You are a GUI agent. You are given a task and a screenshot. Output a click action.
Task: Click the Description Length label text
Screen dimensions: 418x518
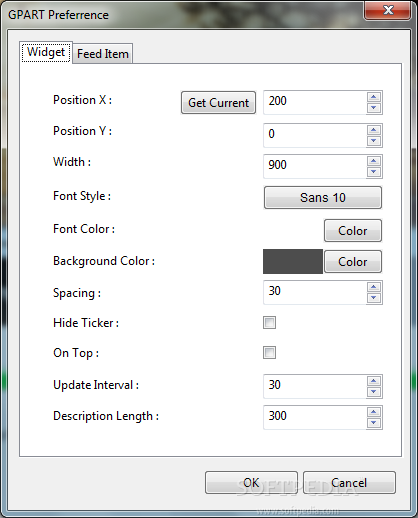pyautogui.click(x=106, y=416)
